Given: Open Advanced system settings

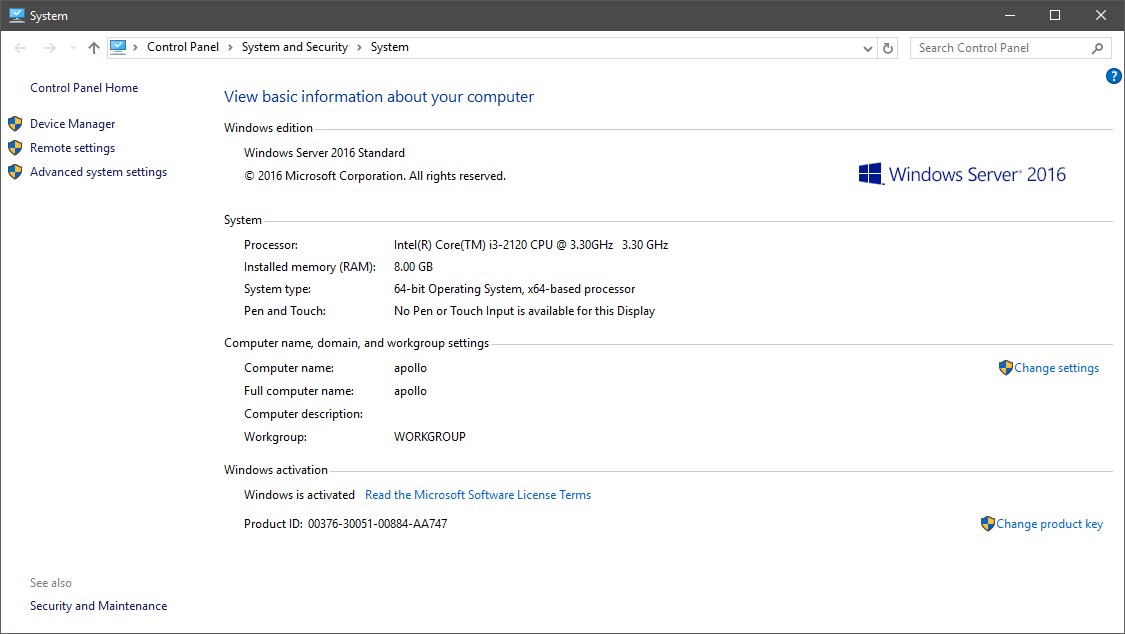Looking at the screenshot, I should (x=98, y=172).
